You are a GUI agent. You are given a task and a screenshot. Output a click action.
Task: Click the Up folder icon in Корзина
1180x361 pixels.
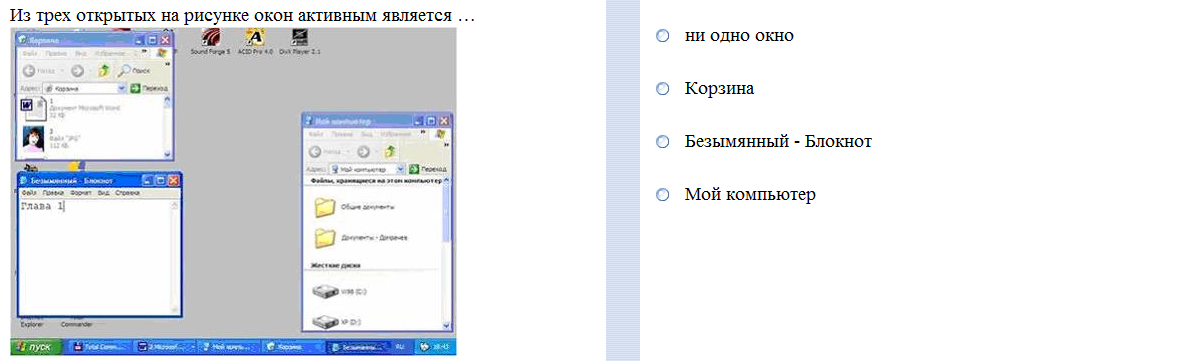point(105,71)
